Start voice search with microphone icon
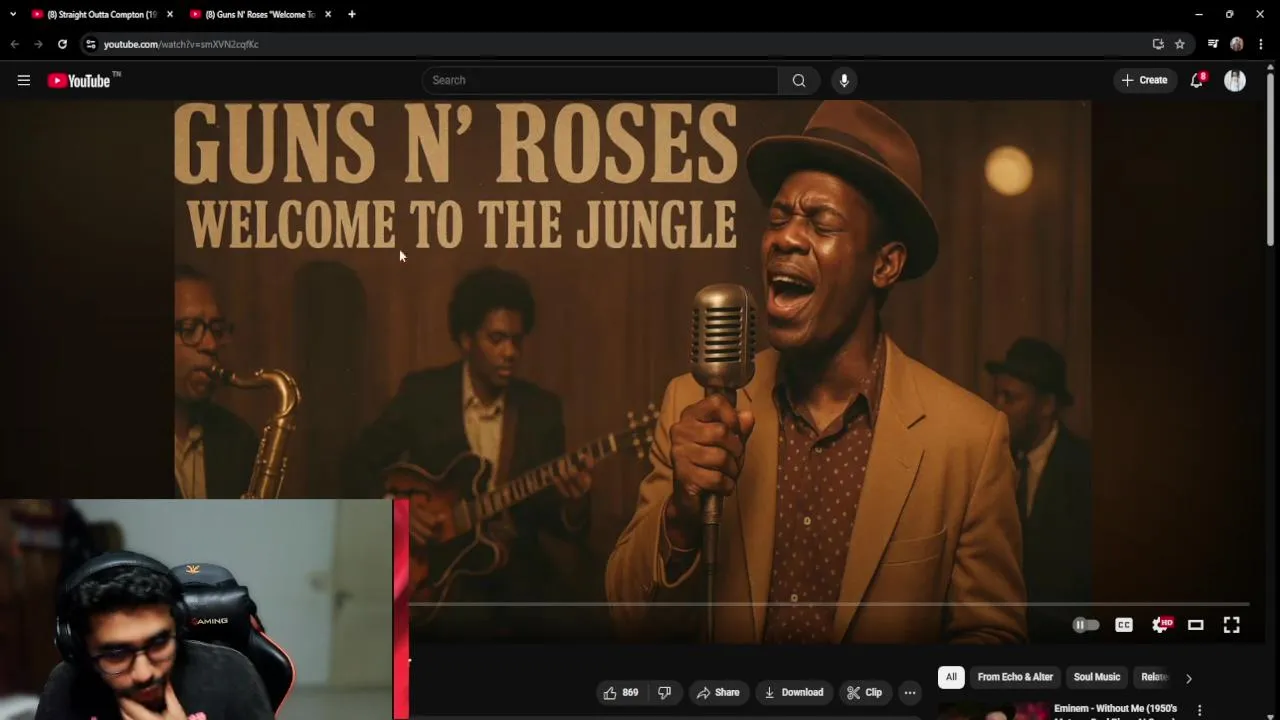1280x720 pixels. pos(844,80)
